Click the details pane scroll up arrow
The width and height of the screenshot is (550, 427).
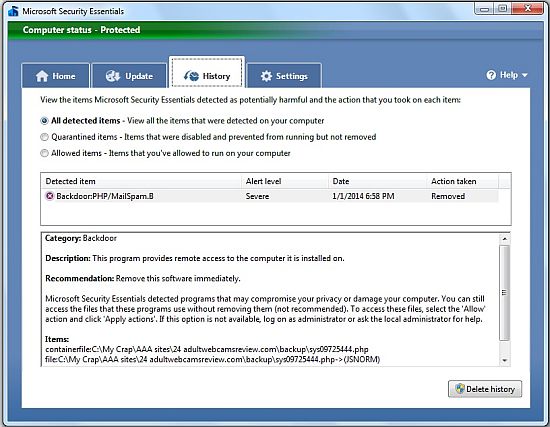coord(504,239)
